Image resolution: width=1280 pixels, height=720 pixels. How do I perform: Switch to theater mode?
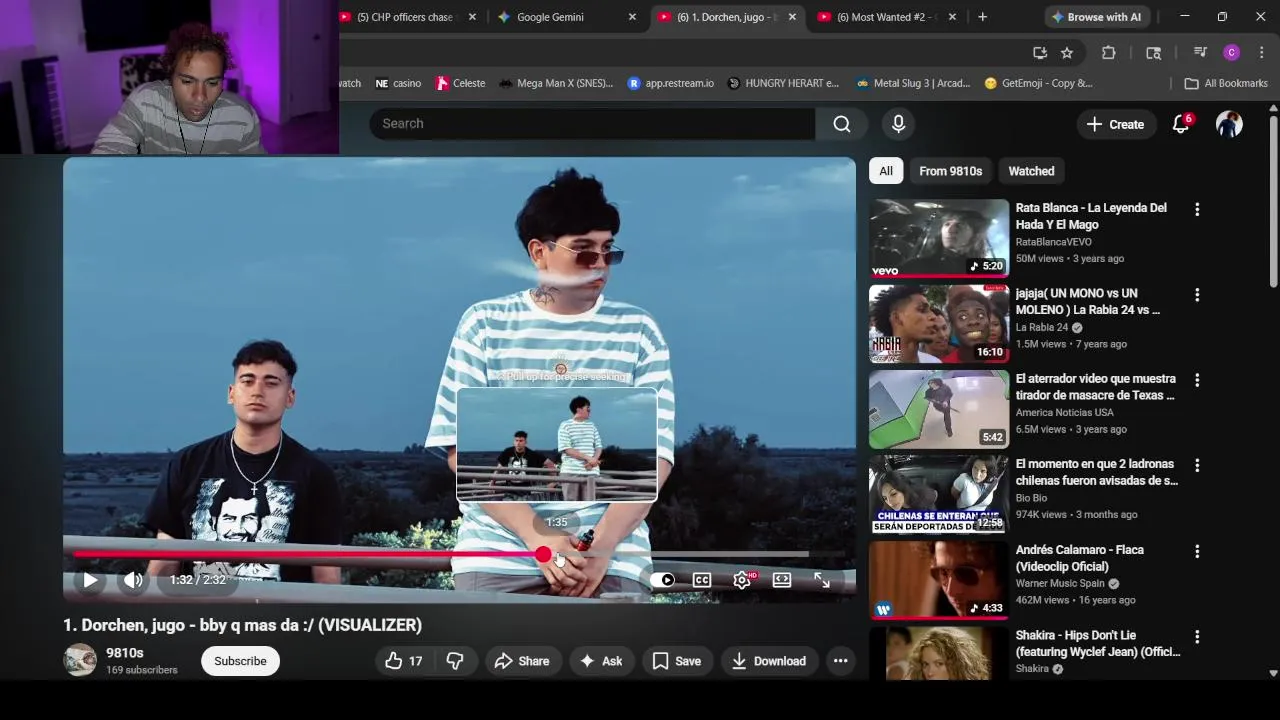782,580
